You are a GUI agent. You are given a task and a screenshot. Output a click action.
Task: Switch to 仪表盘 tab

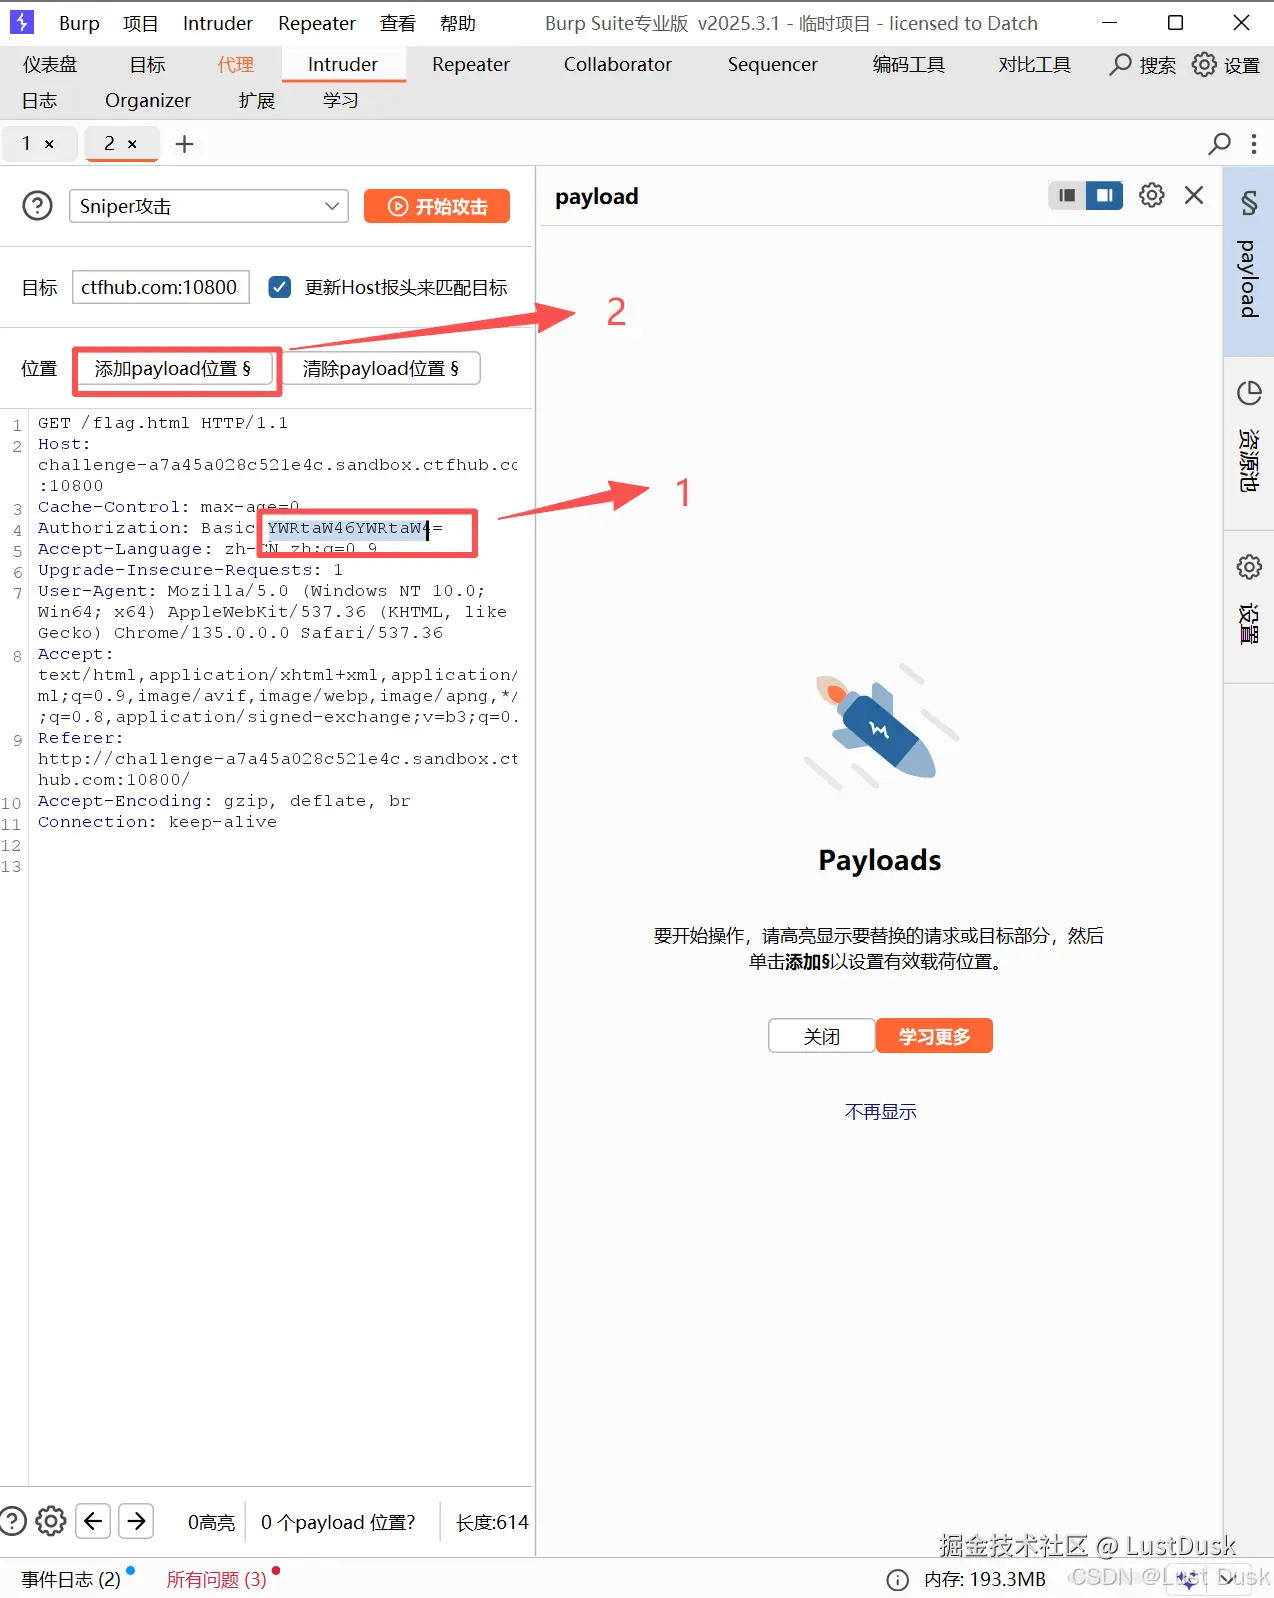tap(50, 65)
